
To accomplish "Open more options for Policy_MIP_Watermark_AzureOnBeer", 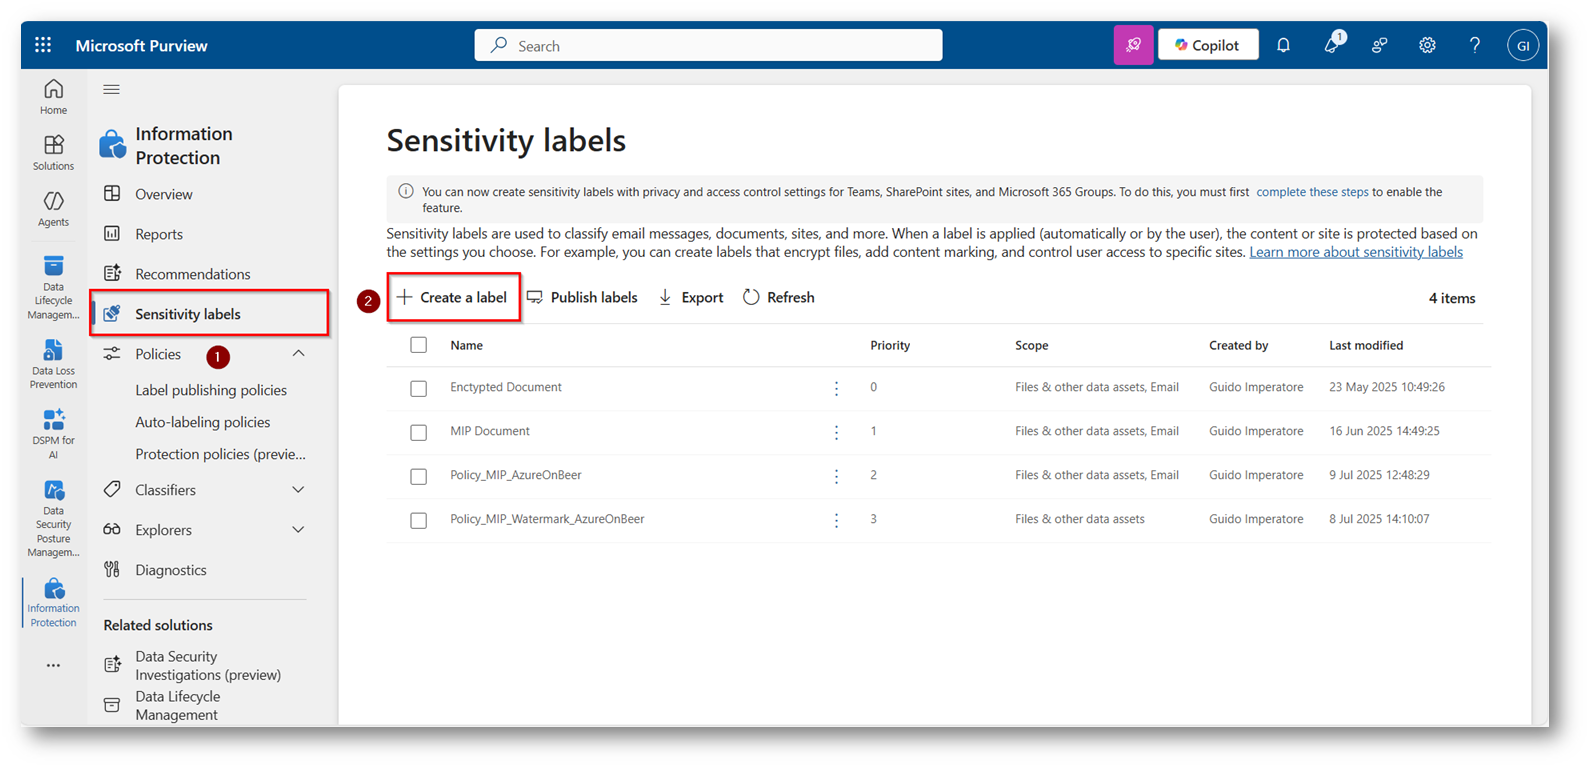I will coord(837,520).
